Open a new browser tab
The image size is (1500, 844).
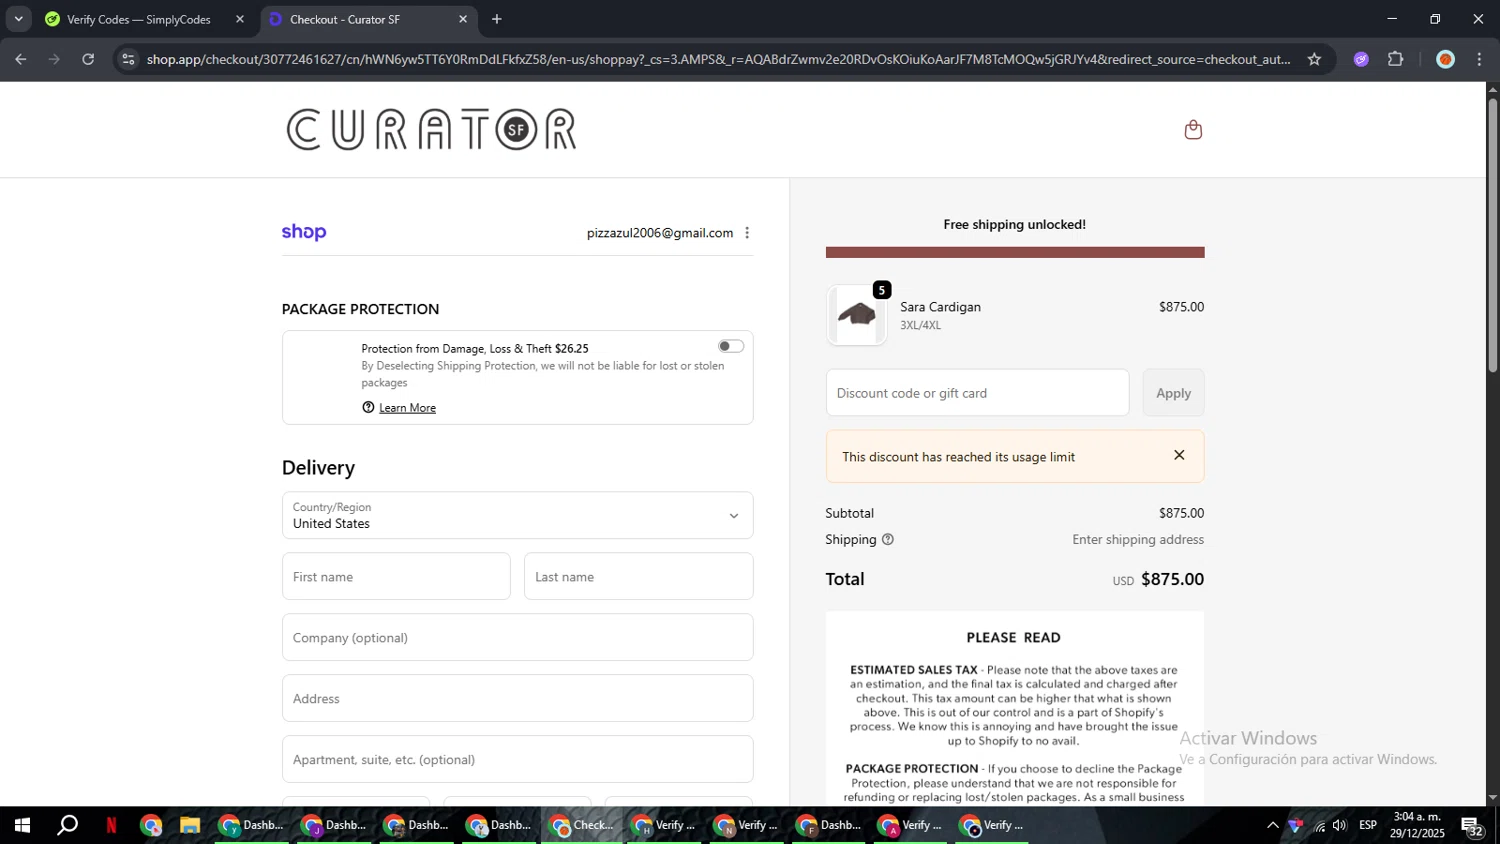pyautogui.click(x=497, y=19)
